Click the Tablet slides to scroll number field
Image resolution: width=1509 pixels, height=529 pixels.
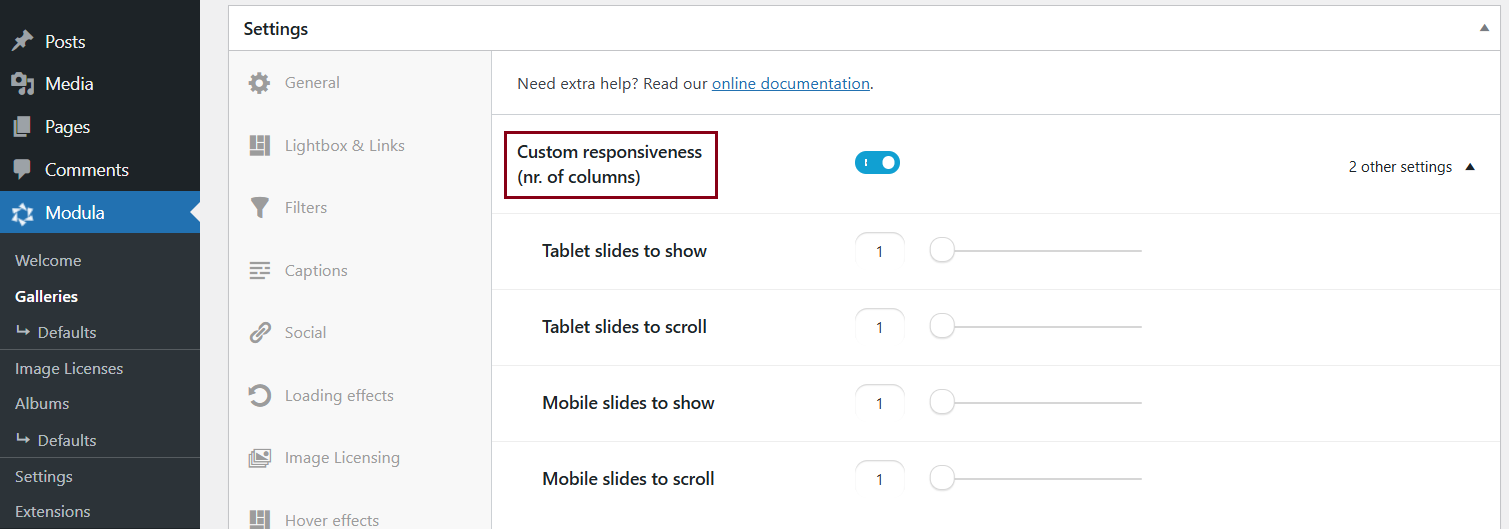pyautogui.click(x=879, y=327)
